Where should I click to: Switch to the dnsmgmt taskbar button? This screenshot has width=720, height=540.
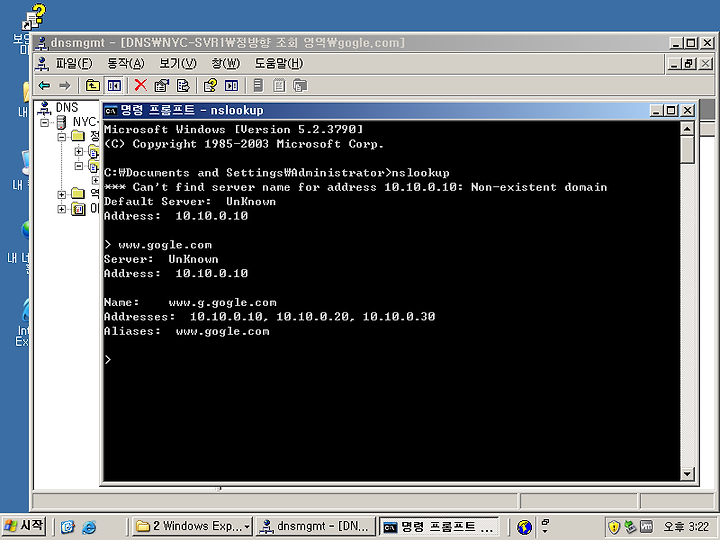[315, 526]
